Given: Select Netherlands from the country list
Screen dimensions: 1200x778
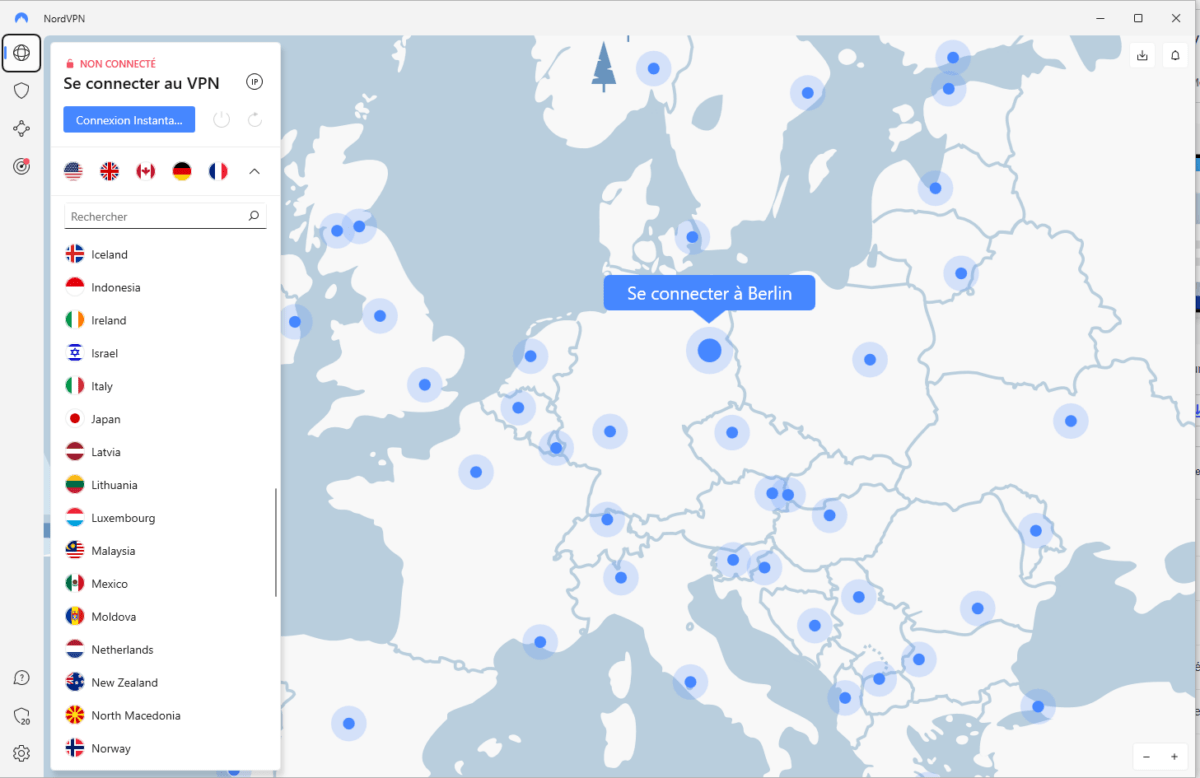Looking at the screenshot, I should [122, 650].
